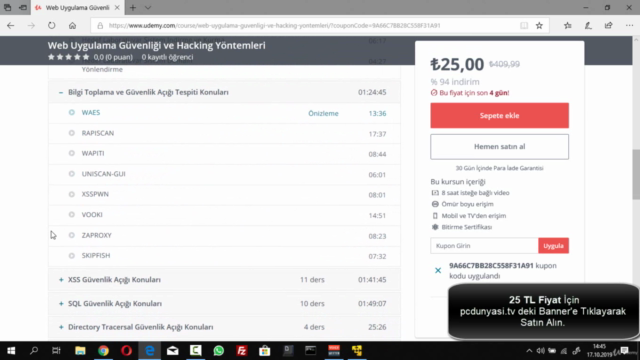Toggle reading view in address bar
Screen dimensions: 640x360
pyautogui.click(x=524, y=25)
